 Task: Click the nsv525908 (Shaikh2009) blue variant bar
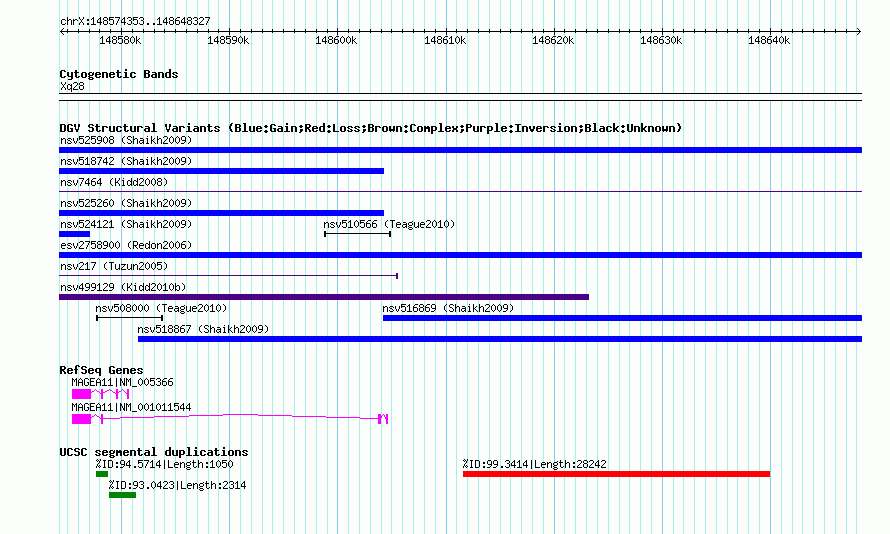(x=460, y=150)
